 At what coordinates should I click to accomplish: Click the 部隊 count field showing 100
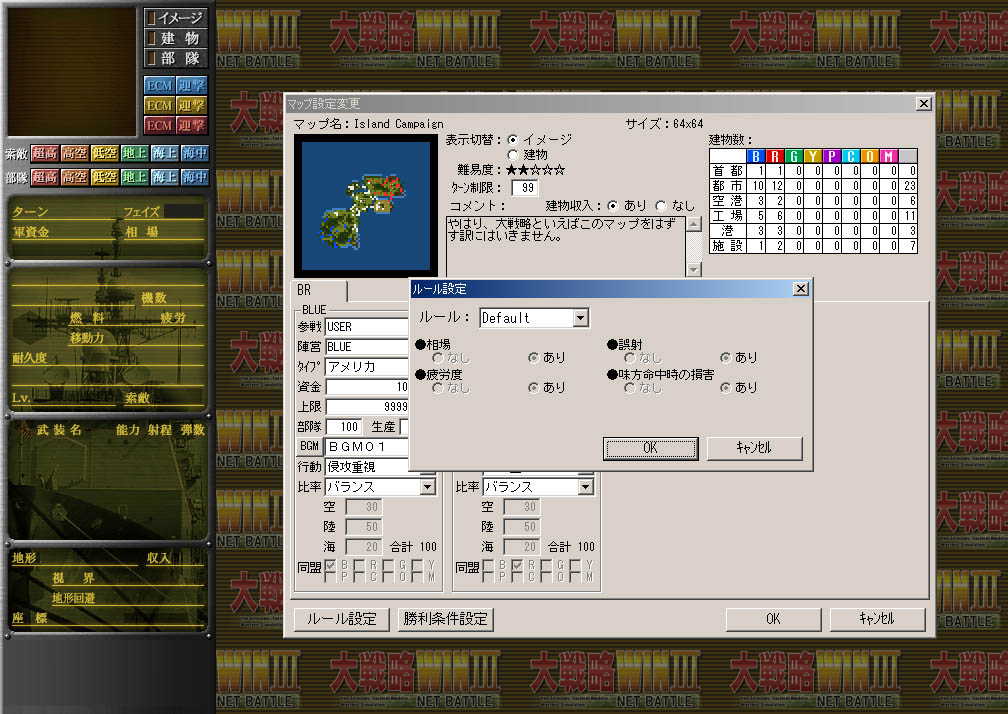[x=344, y=427]
